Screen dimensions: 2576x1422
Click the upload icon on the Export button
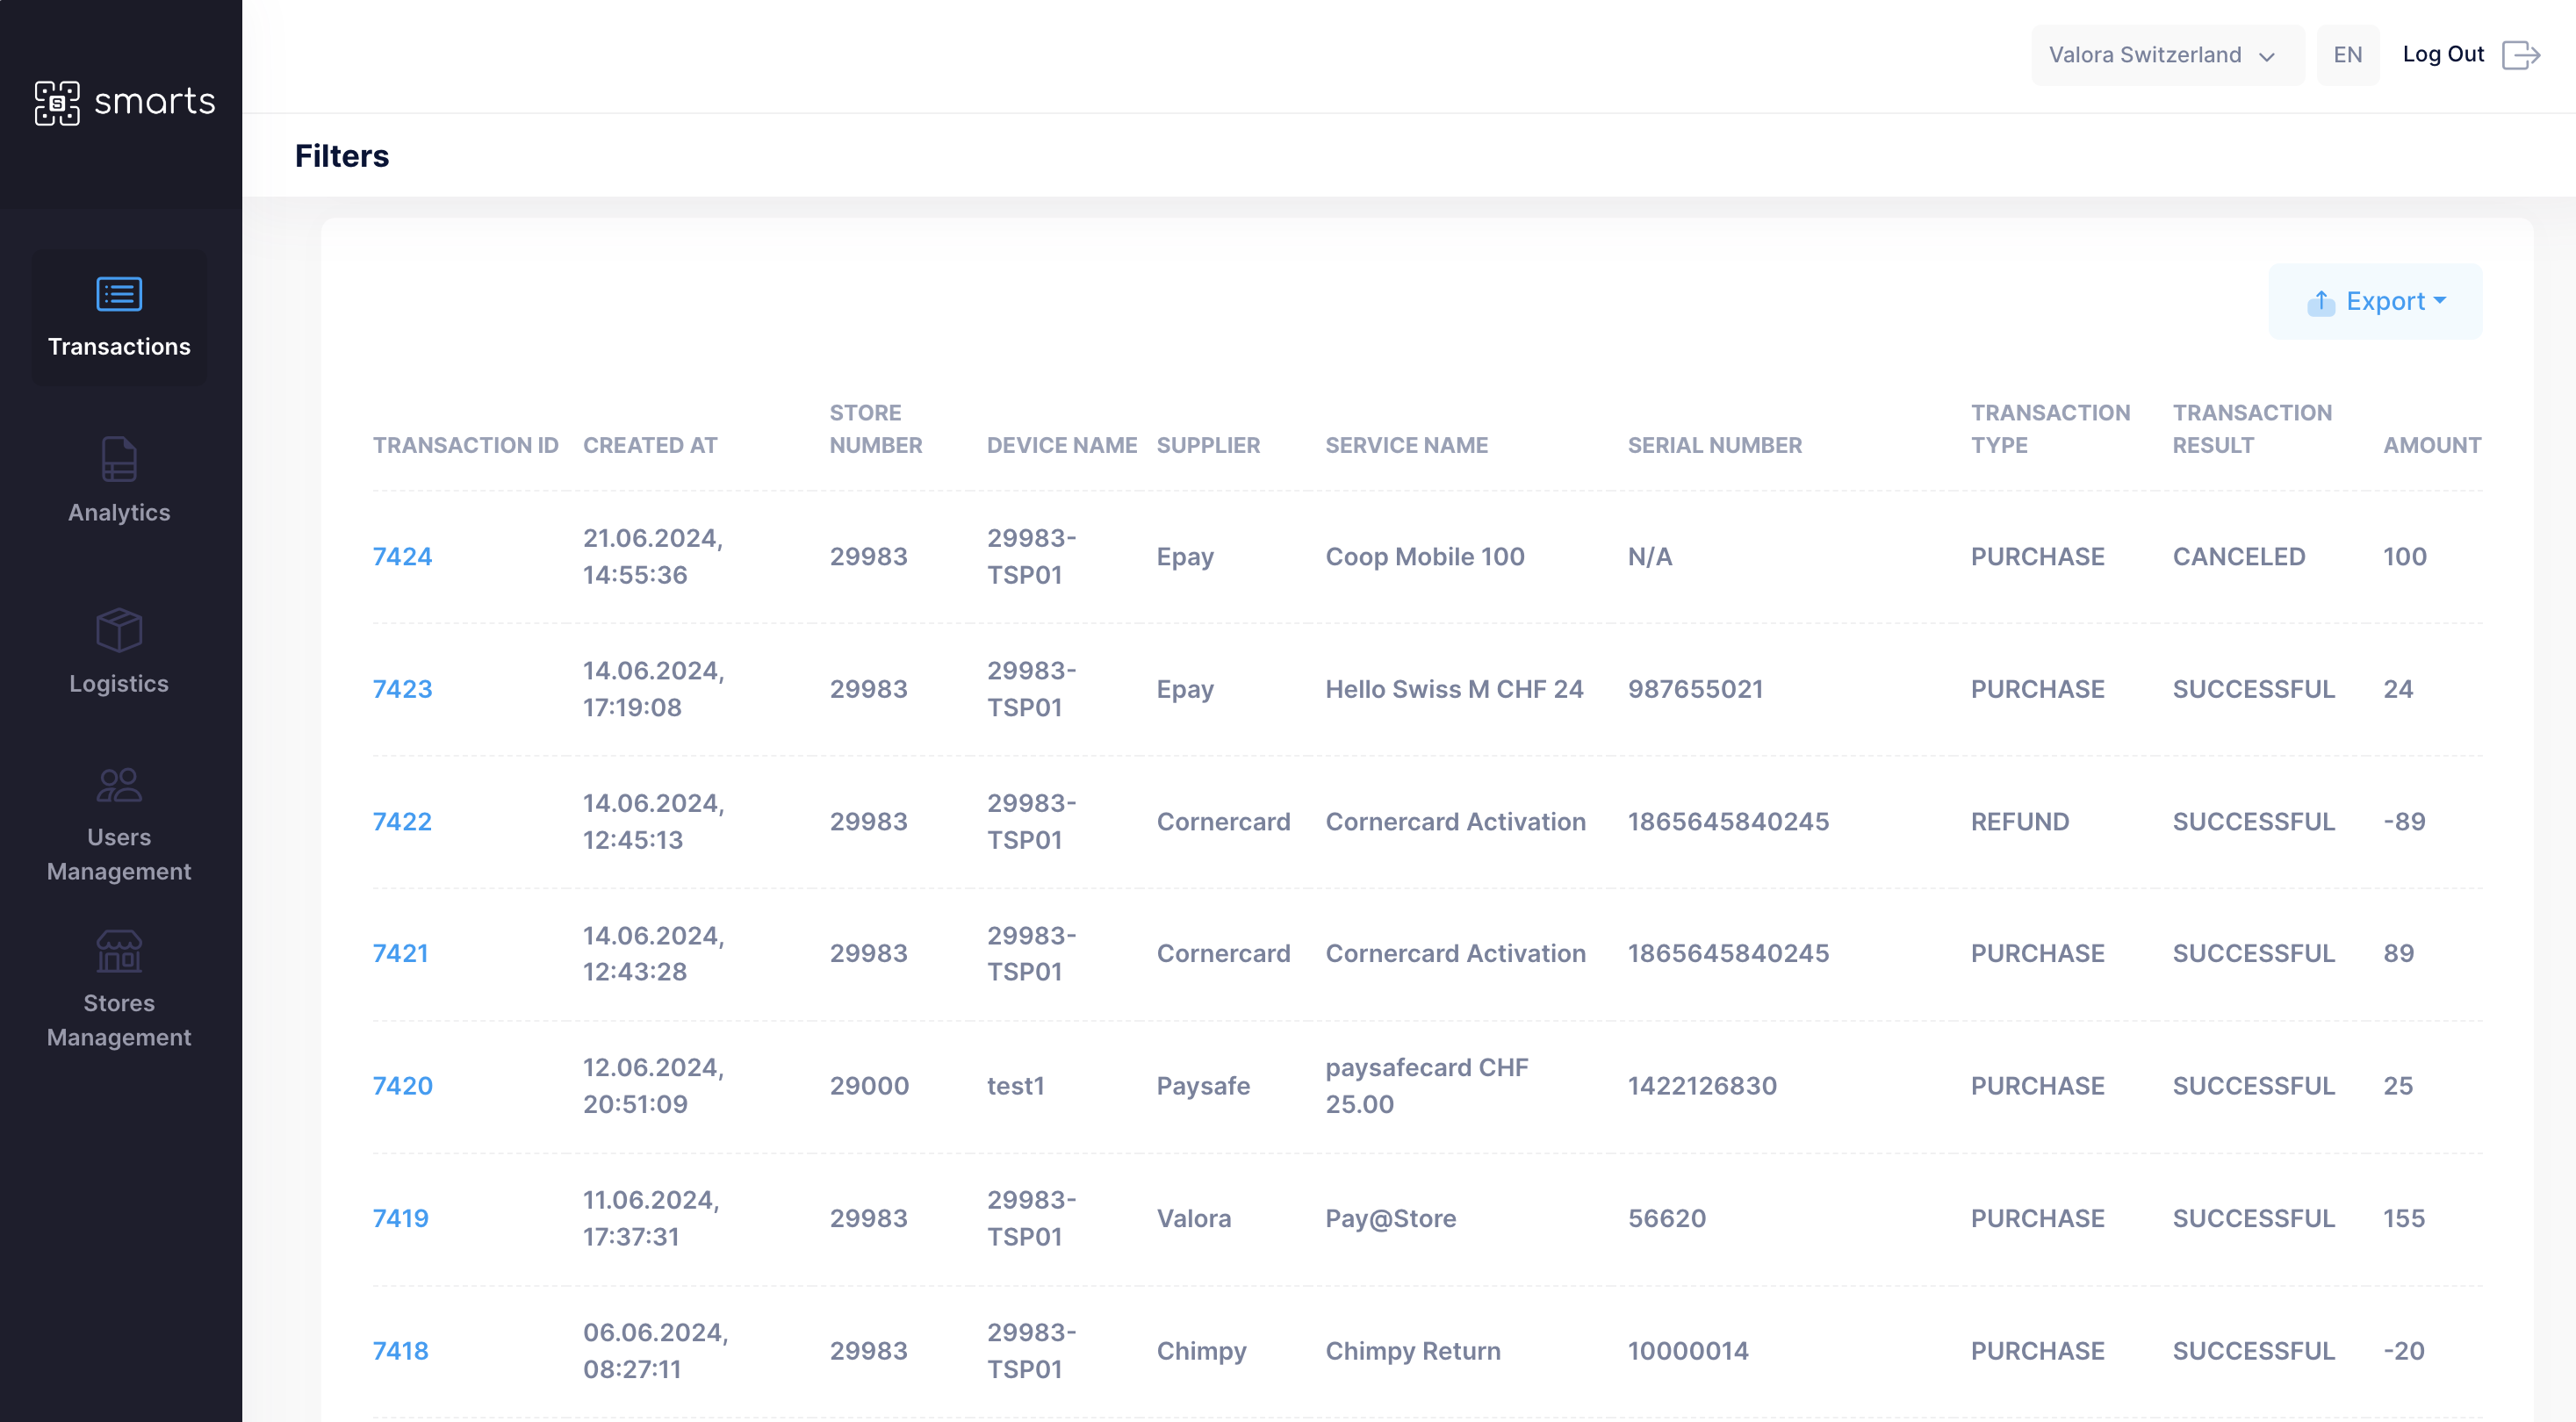(x=2321, y=302)
